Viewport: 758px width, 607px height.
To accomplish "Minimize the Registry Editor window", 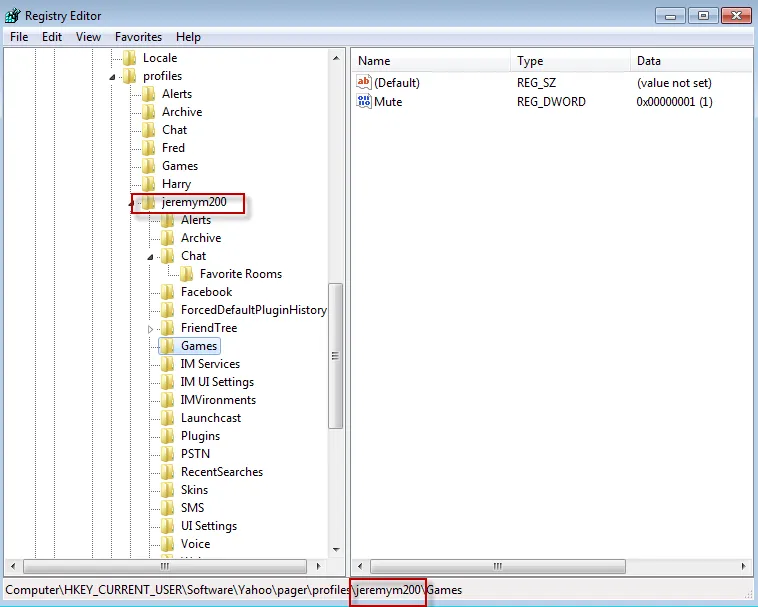I will [x=670, y=15].
